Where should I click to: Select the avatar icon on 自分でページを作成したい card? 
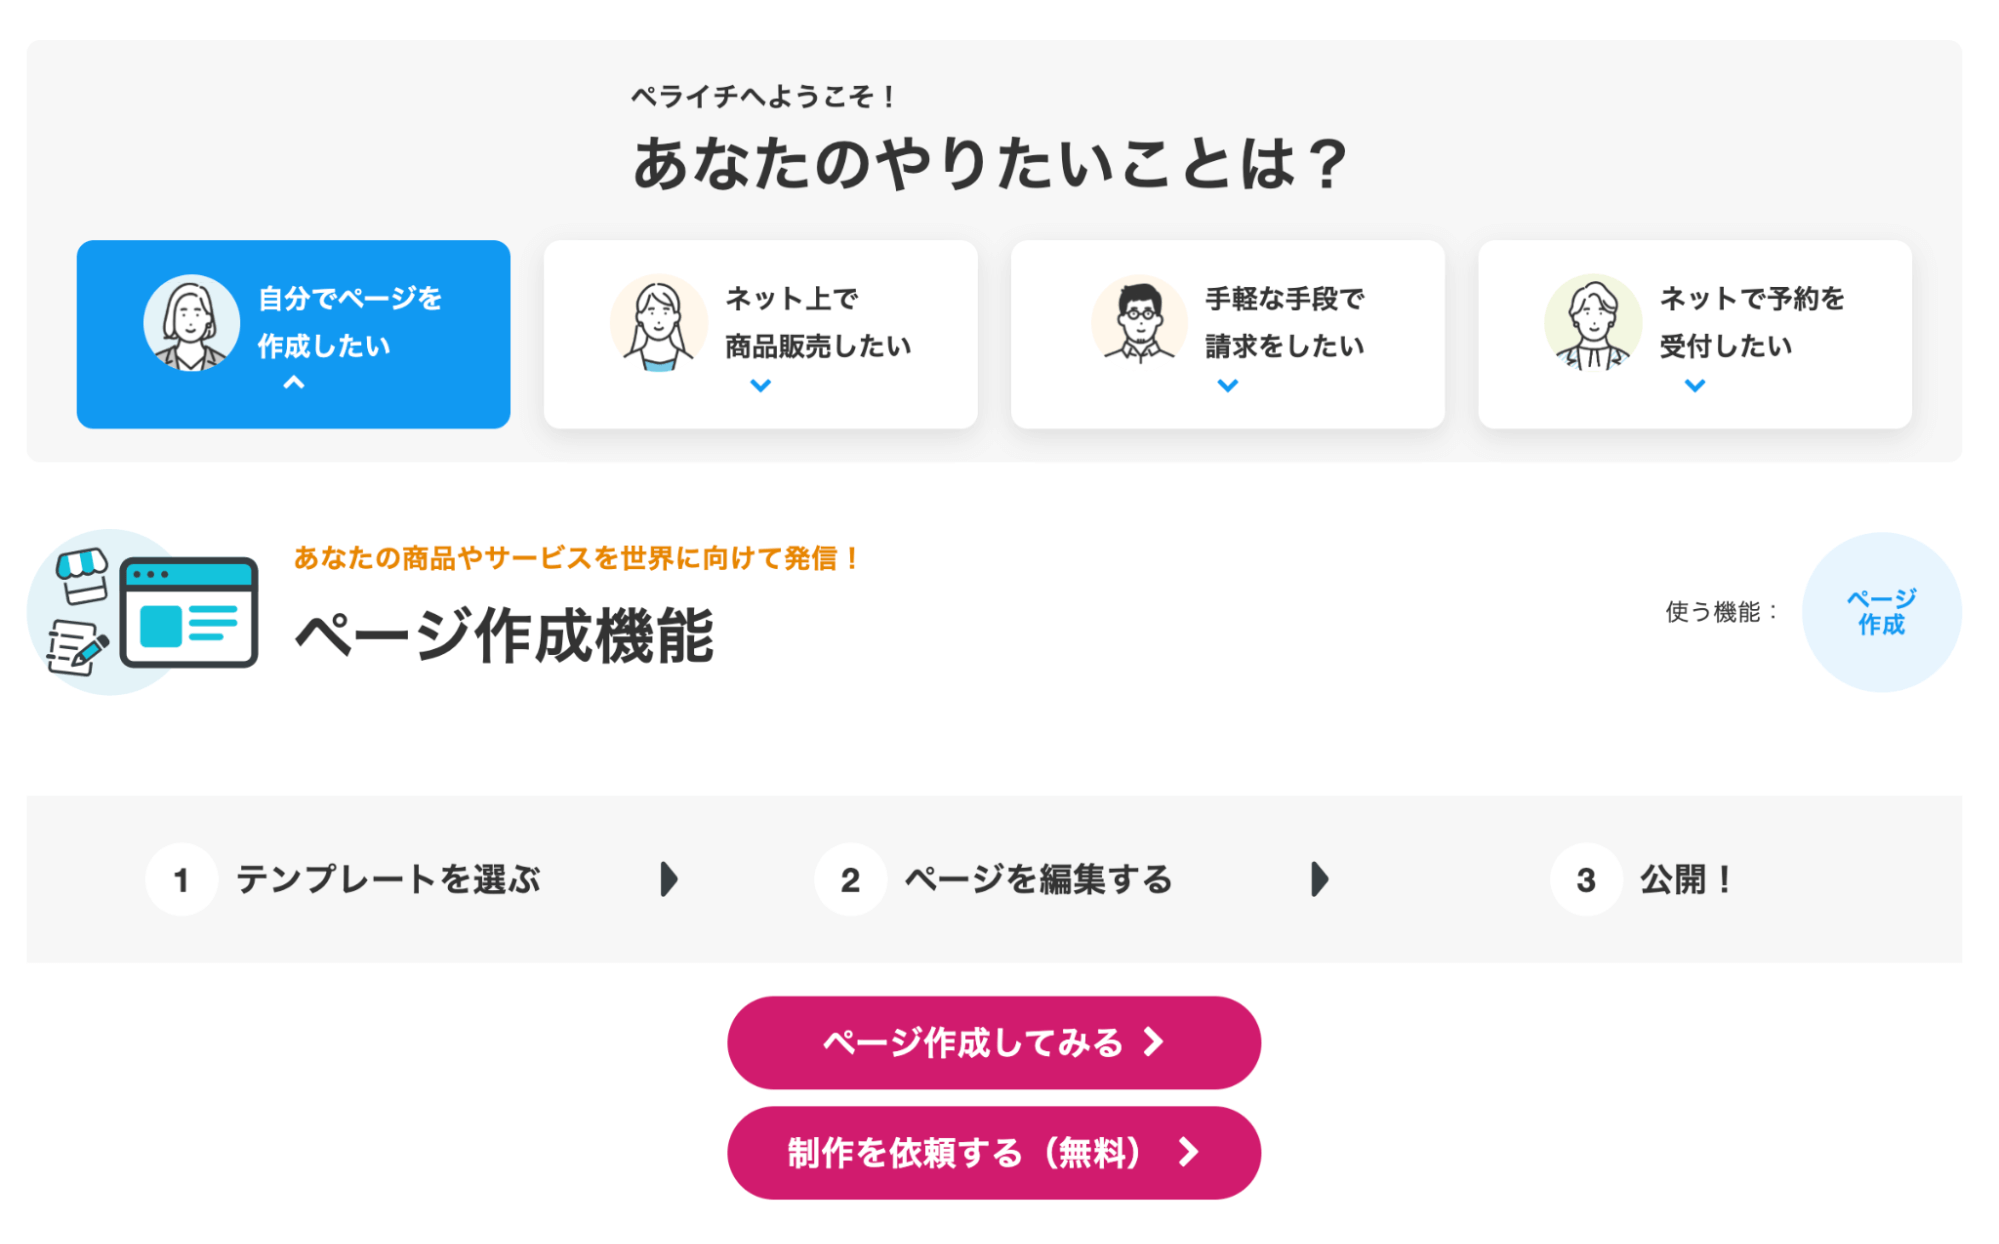pos(191,322)
